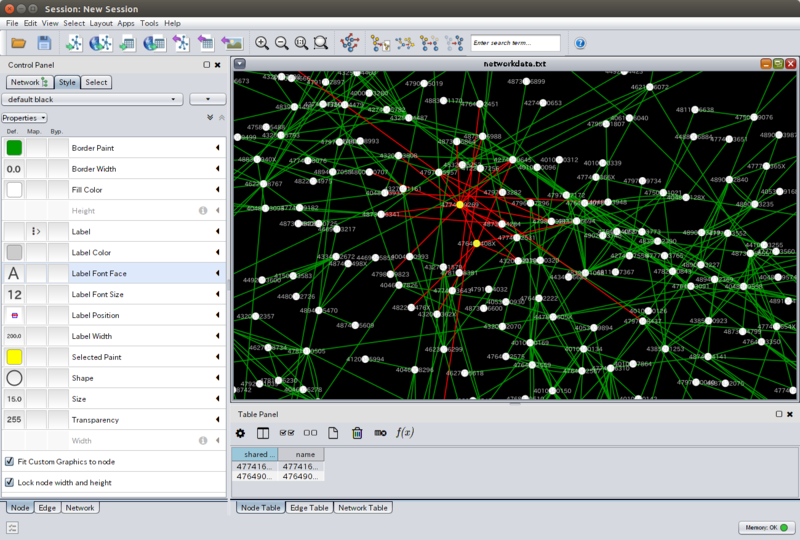Switch to the Edge style tab
Screen dimensions: 800x540
click(47, 507)
